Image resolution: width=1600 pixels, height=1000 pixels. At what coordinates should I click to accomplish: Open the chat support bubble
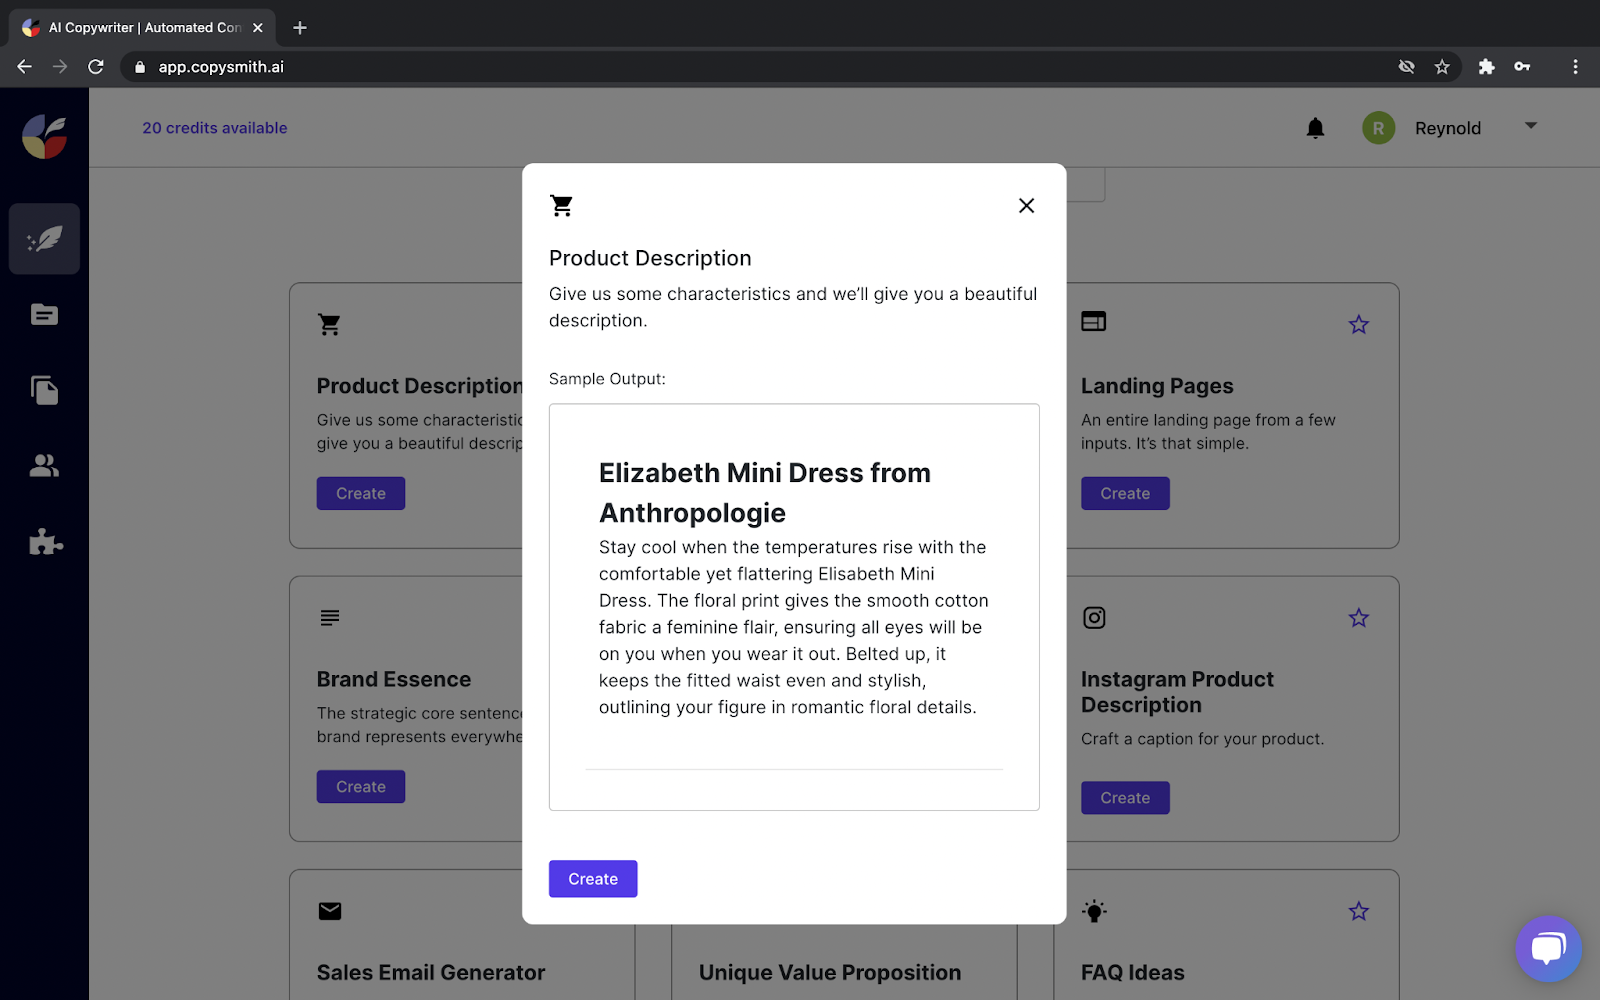[1548, 949]
